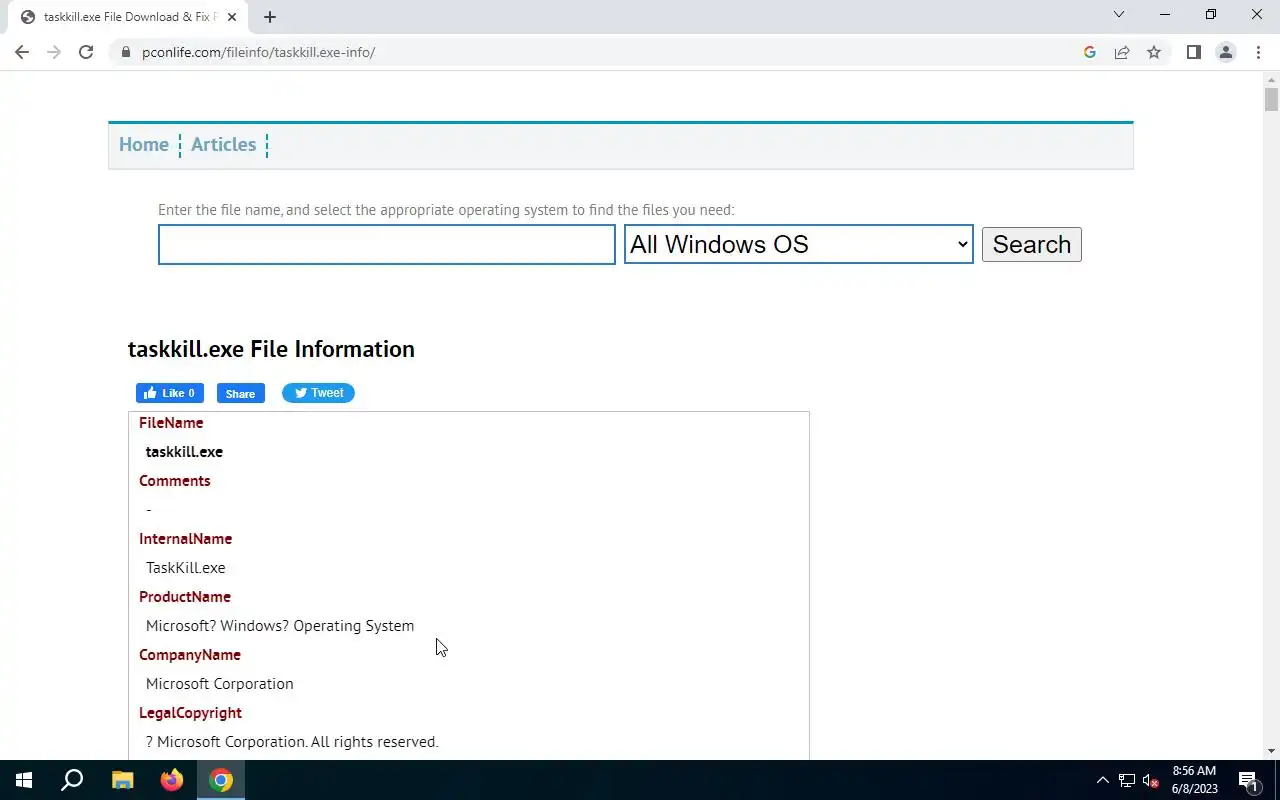This screenshot has height=800, width=1280.
Task: Open File Explorer from taskbar
Action: coord(122,780)
